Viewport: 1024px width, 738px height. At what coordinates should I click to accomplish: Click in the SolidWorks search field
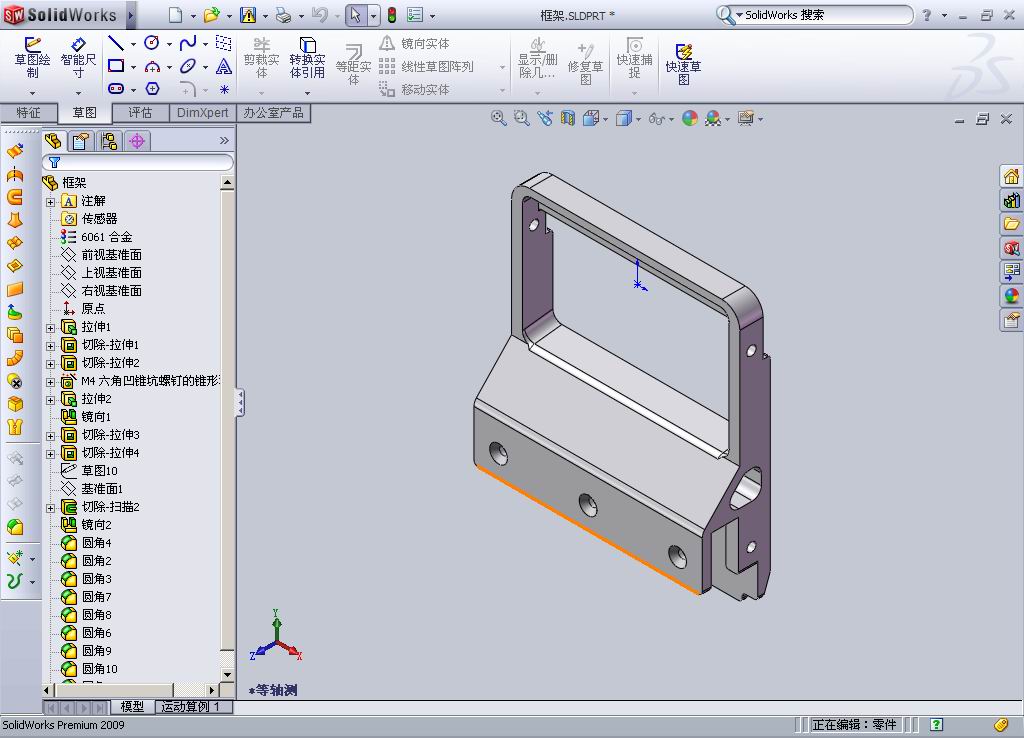(825, 15)
